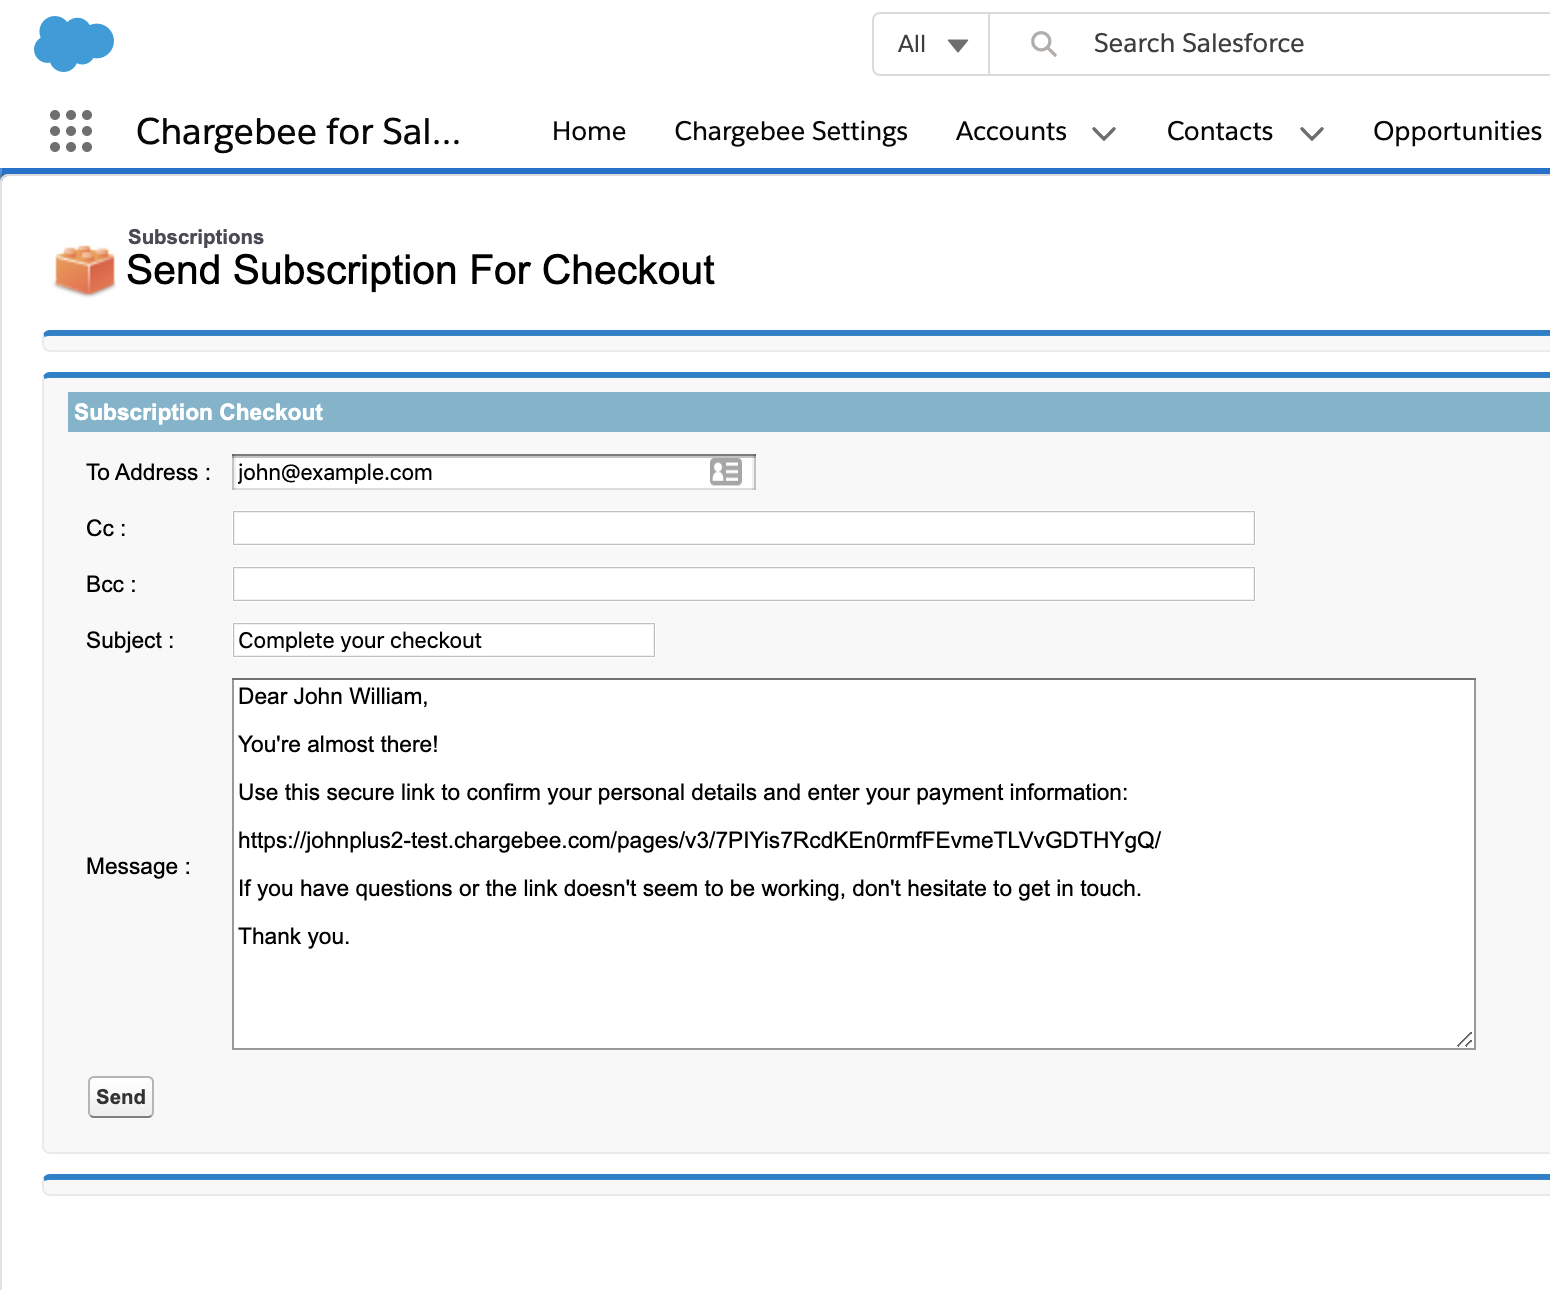Click the search magnifying glass icon
This screenshot has width=1550, height=1290.
pos(1043,44)
